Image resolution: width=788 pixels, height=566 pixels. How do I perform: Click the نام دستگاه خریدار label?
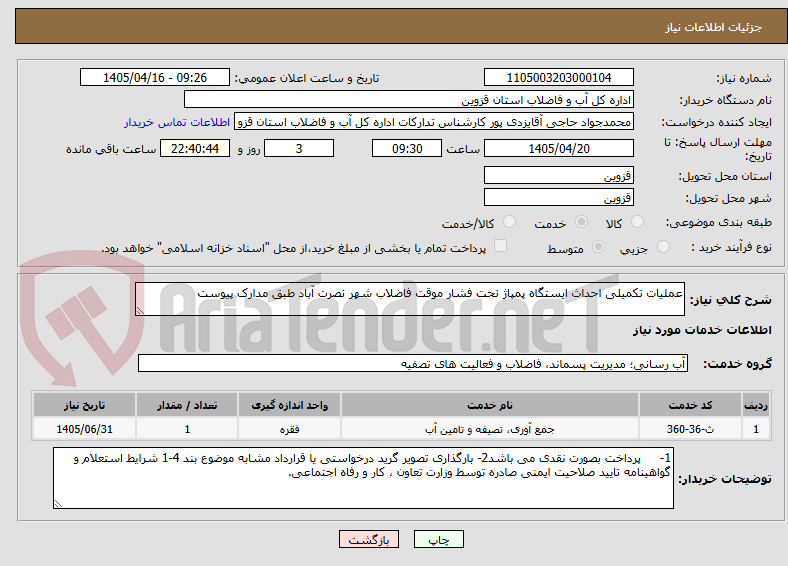(x=726, y=101)
